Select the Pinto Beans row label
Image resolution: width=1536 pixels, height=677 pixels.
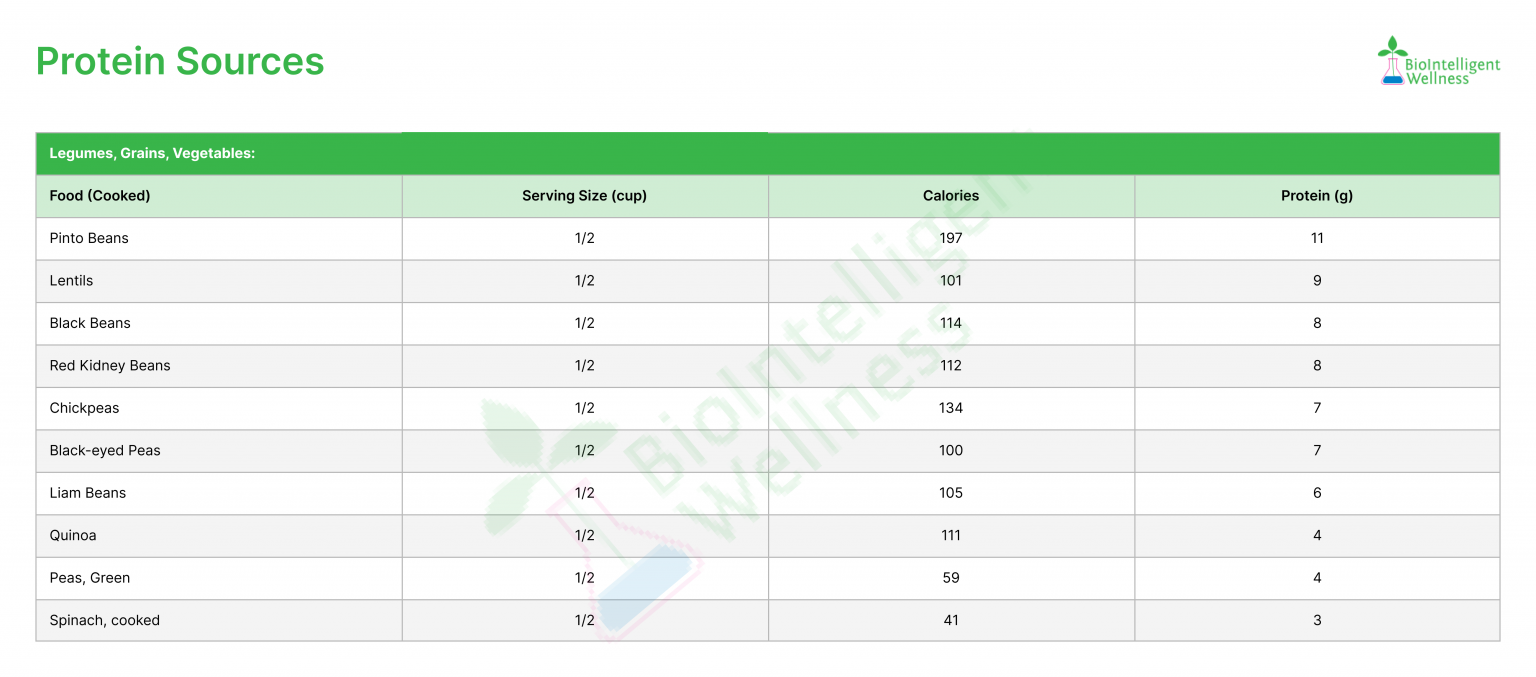pos(89,238)
